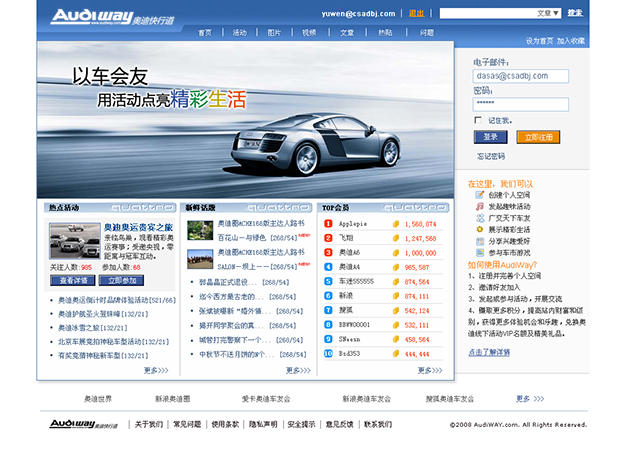Click the password input field

tap(520, 104)
